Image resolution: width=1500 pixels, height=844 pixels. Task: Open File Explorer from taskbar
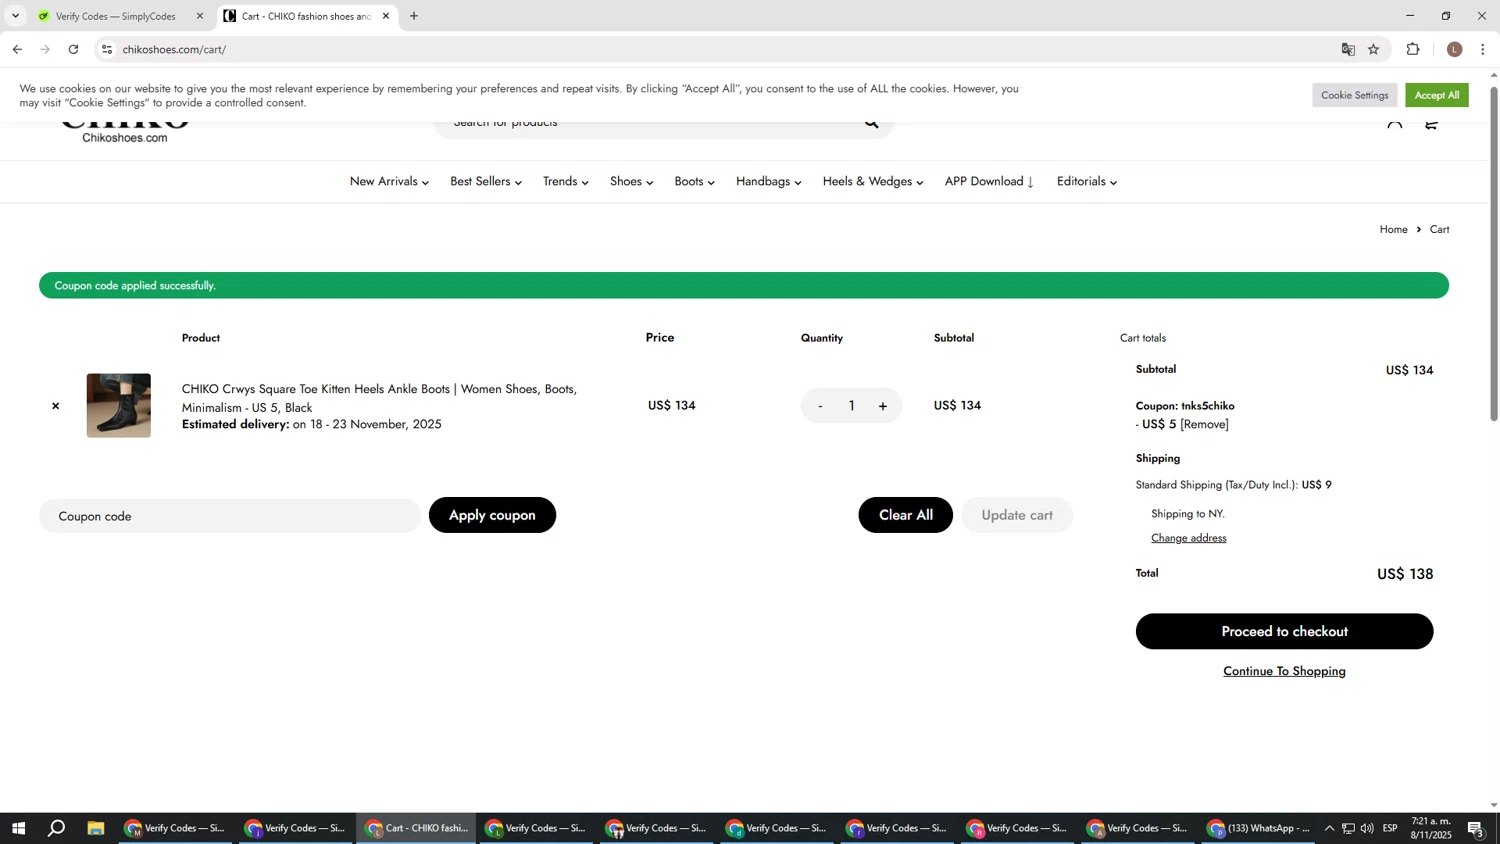click(96, 828)
